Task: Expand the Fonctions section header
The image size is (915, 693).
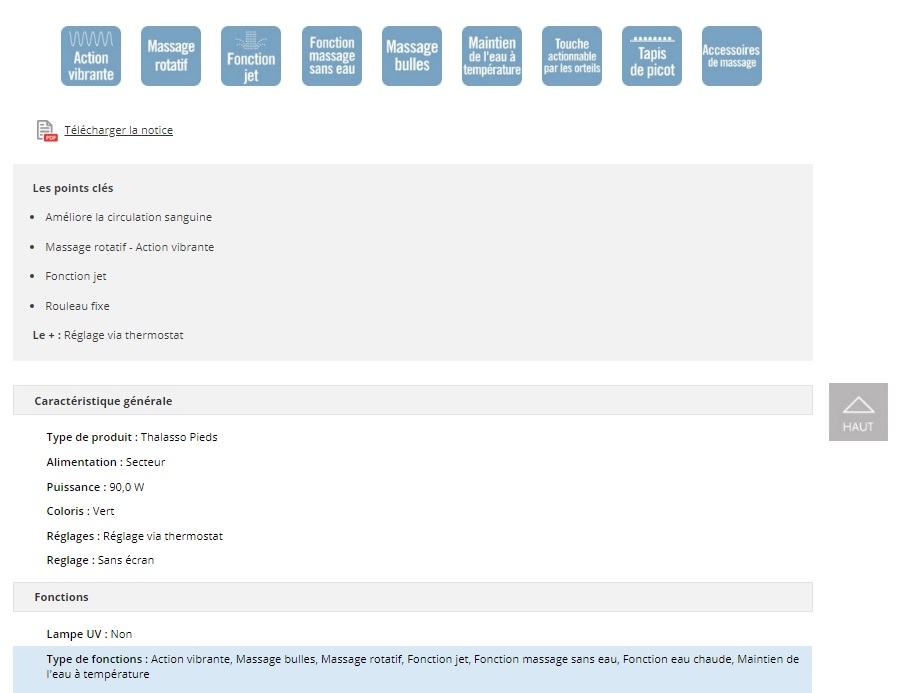Action: pos(412,597)
